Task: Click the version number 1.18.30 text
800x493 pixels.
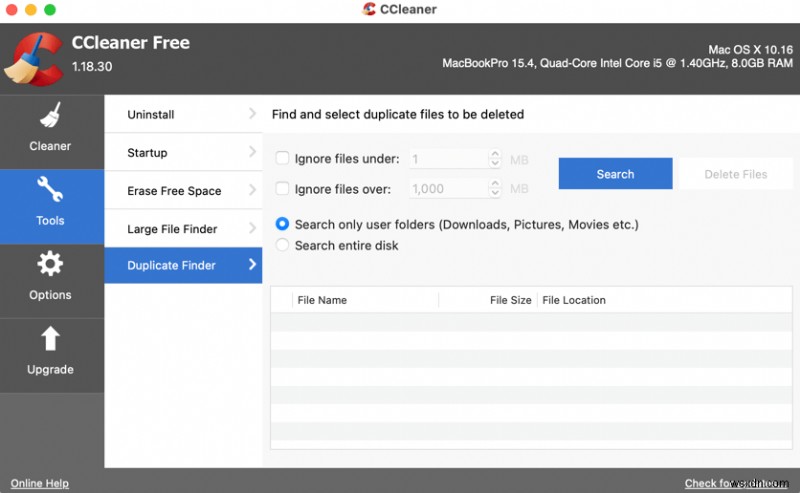Action: click(x=92, y=66)
